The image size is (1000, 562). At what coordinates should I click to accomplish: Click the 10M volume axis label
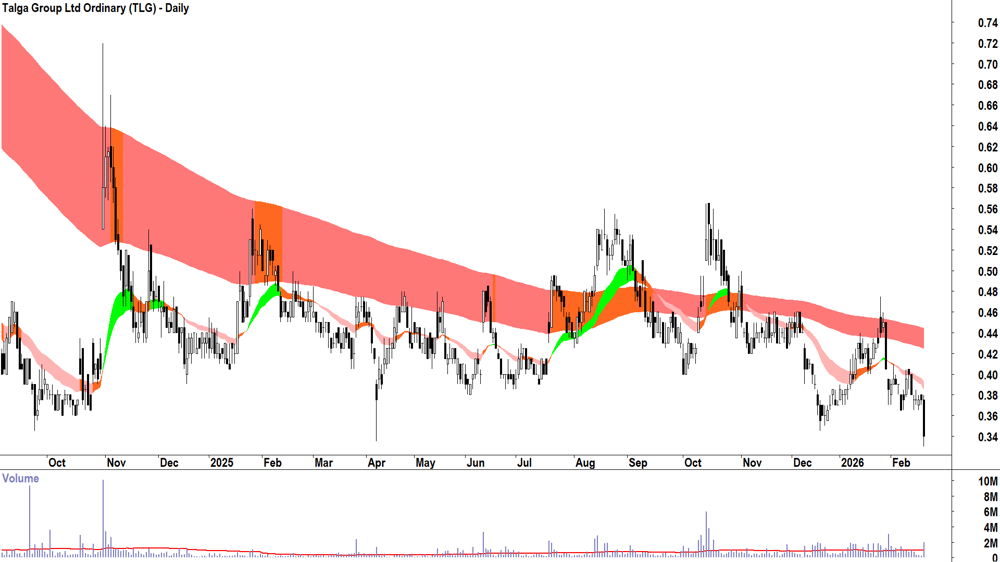[x=989, y=482]
